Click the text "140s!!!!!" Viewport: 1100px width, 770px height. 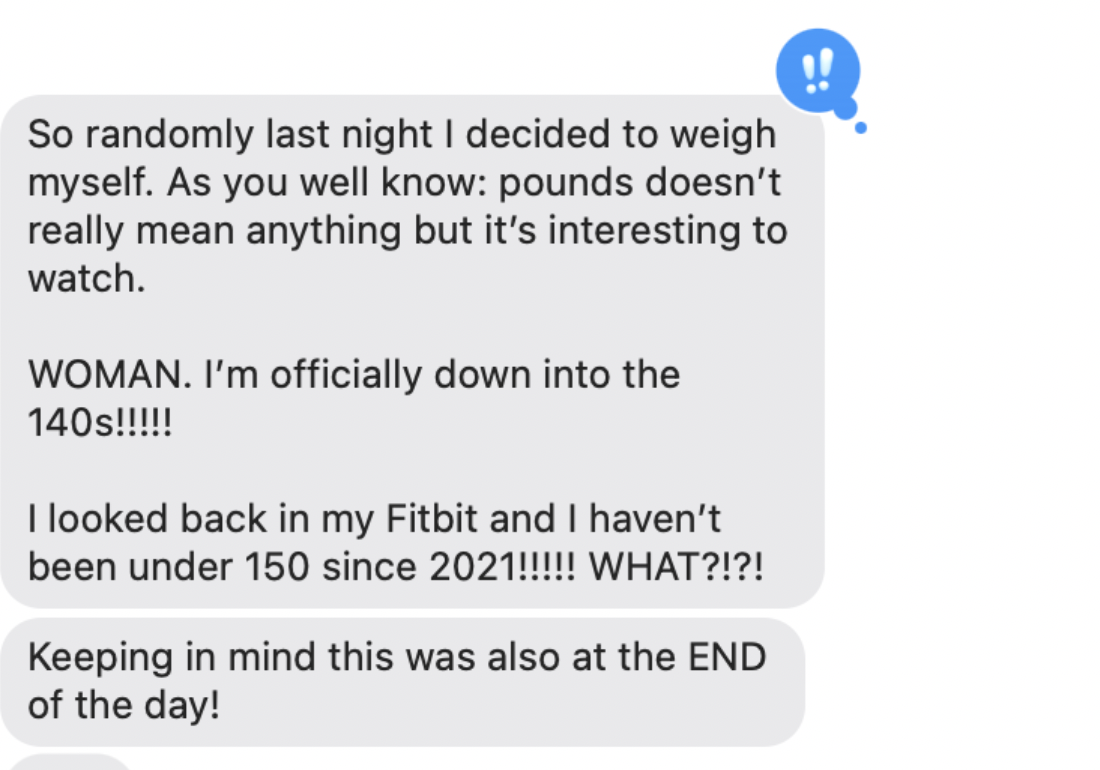point(100,422)
